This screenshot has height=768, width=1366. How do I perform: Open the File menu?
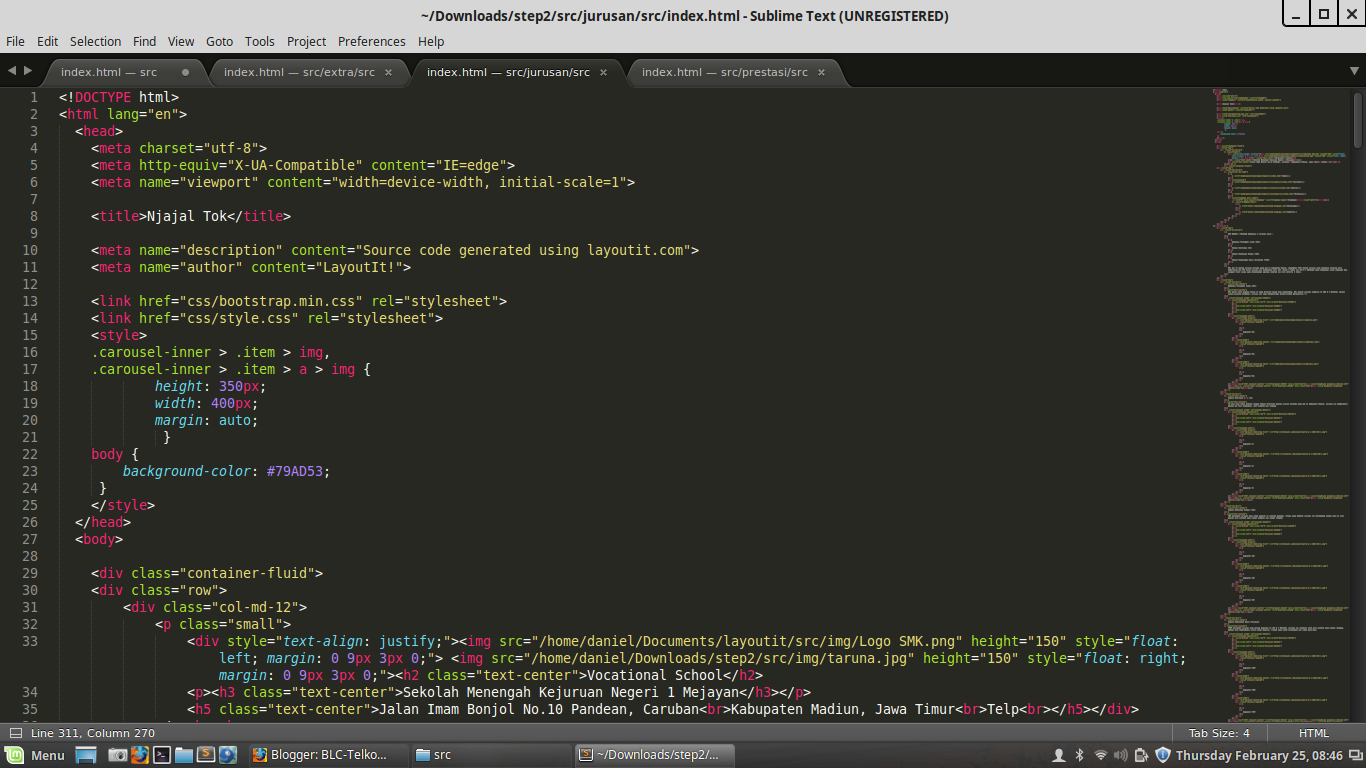pos(15,41)
